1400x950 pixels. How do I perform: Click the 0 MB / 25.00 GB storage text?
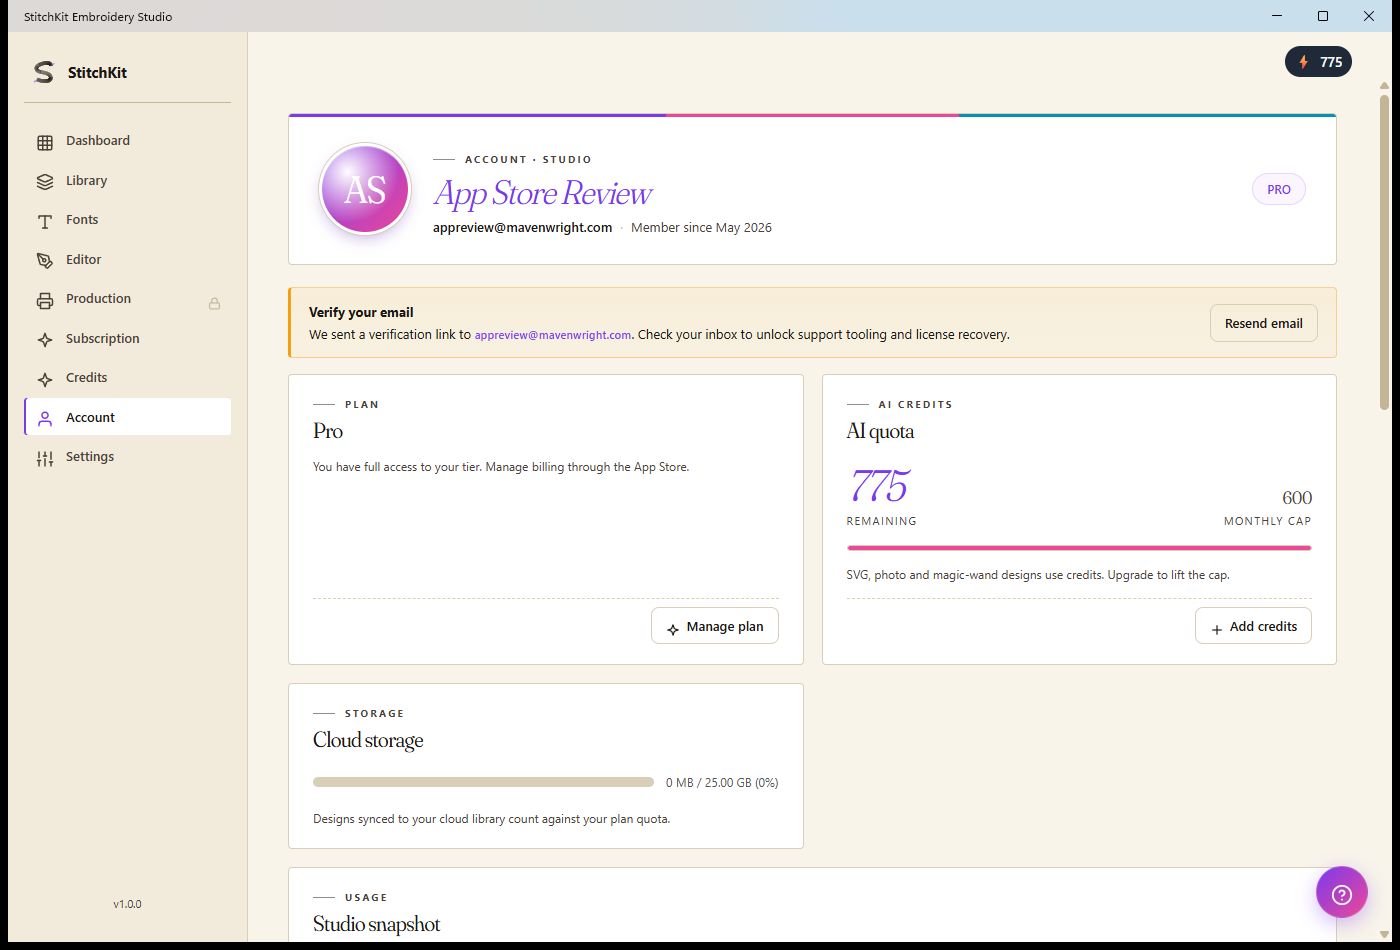pos(722,783)
